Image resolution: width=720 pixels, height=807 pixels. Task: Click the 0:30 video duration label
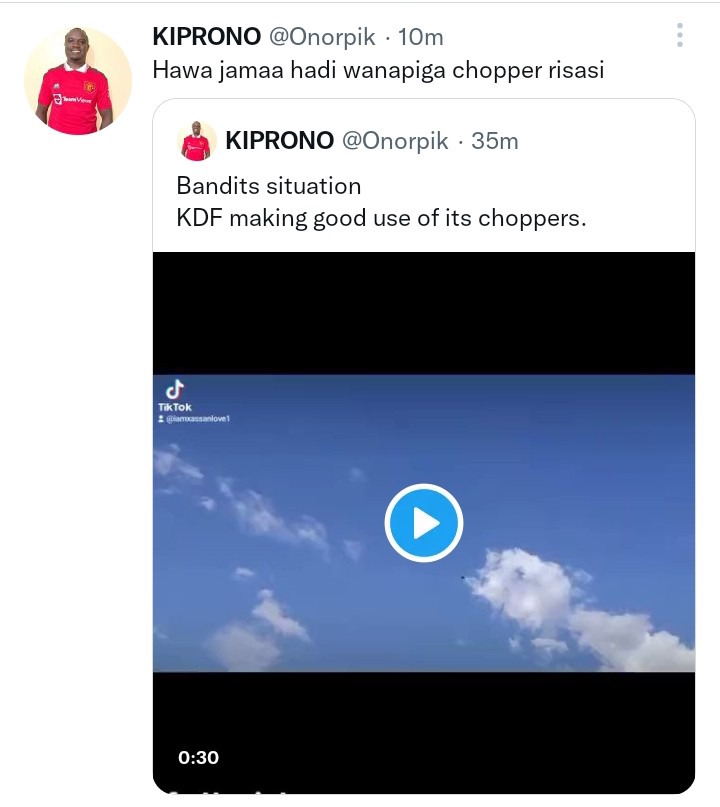tap(198, 757)
